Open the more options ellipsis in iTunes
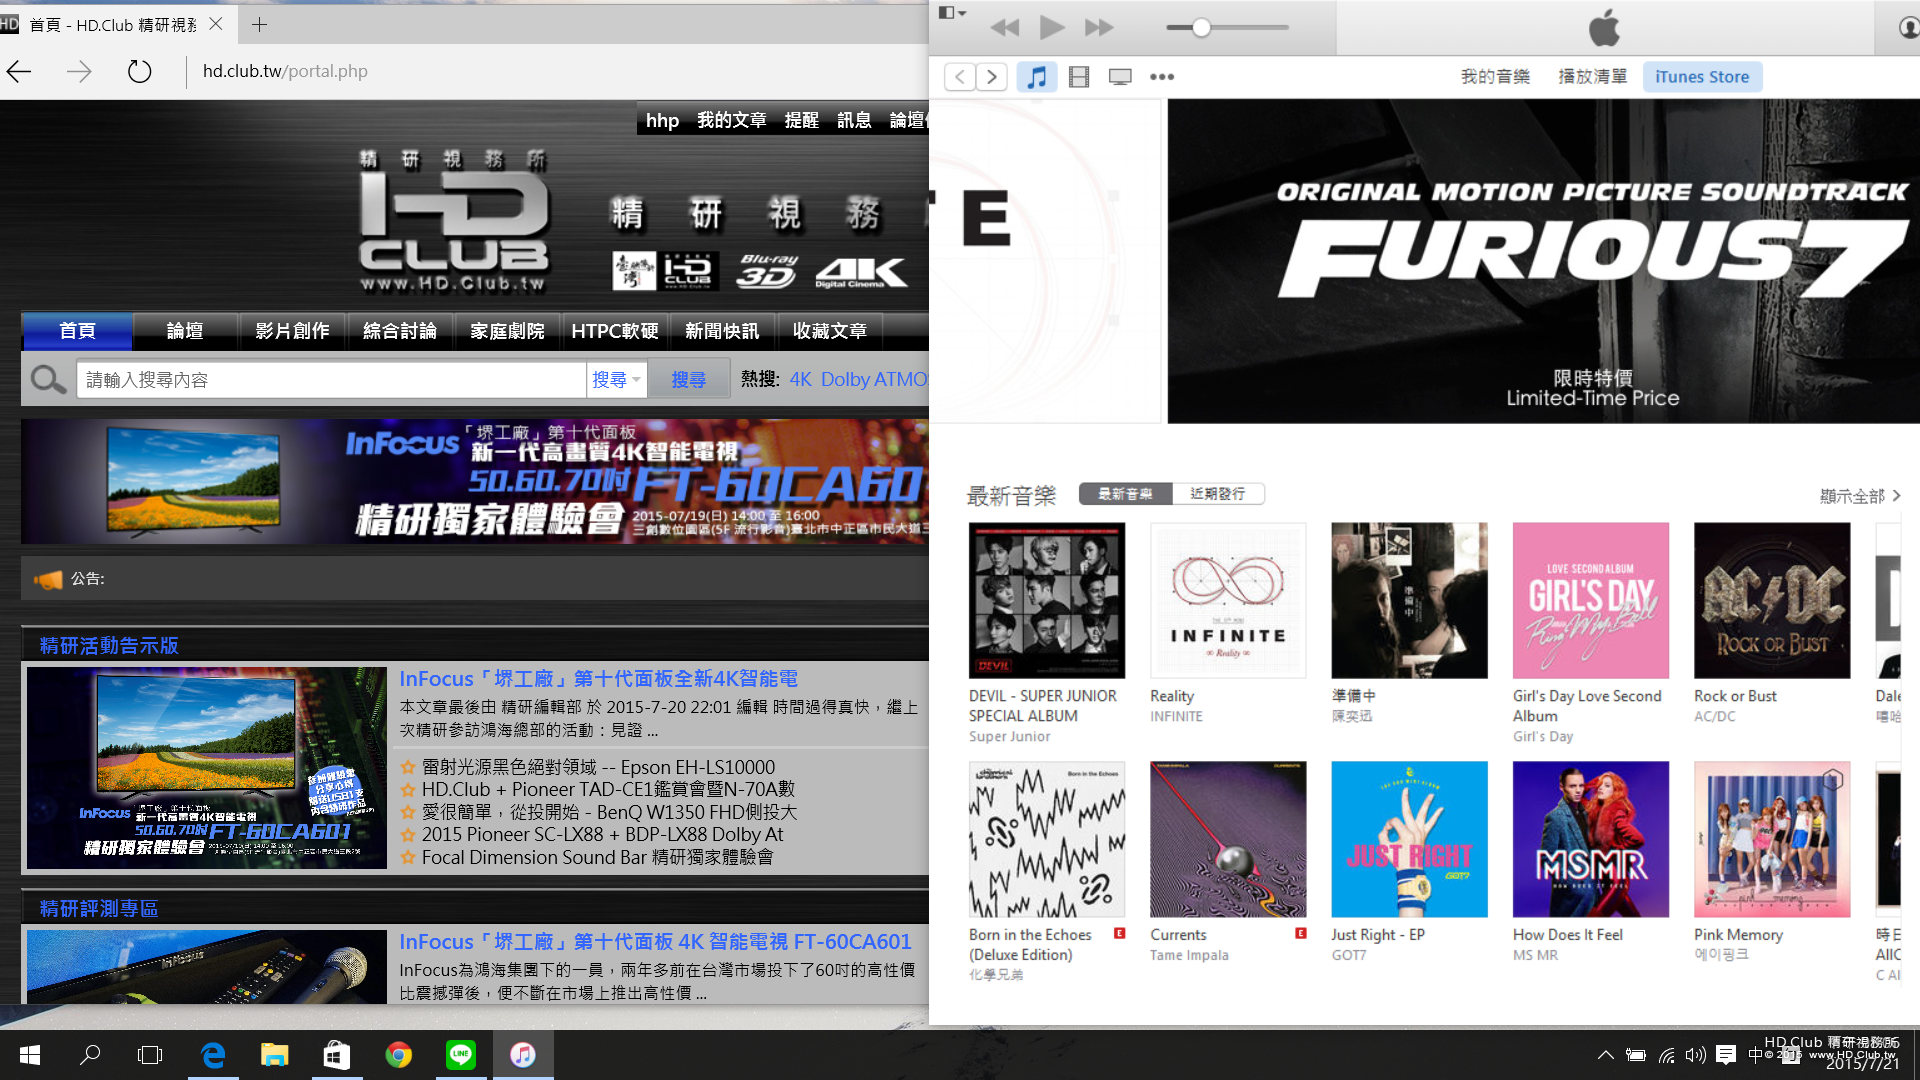Viewport: 1920px width, 1080px height. point(1162,77)
